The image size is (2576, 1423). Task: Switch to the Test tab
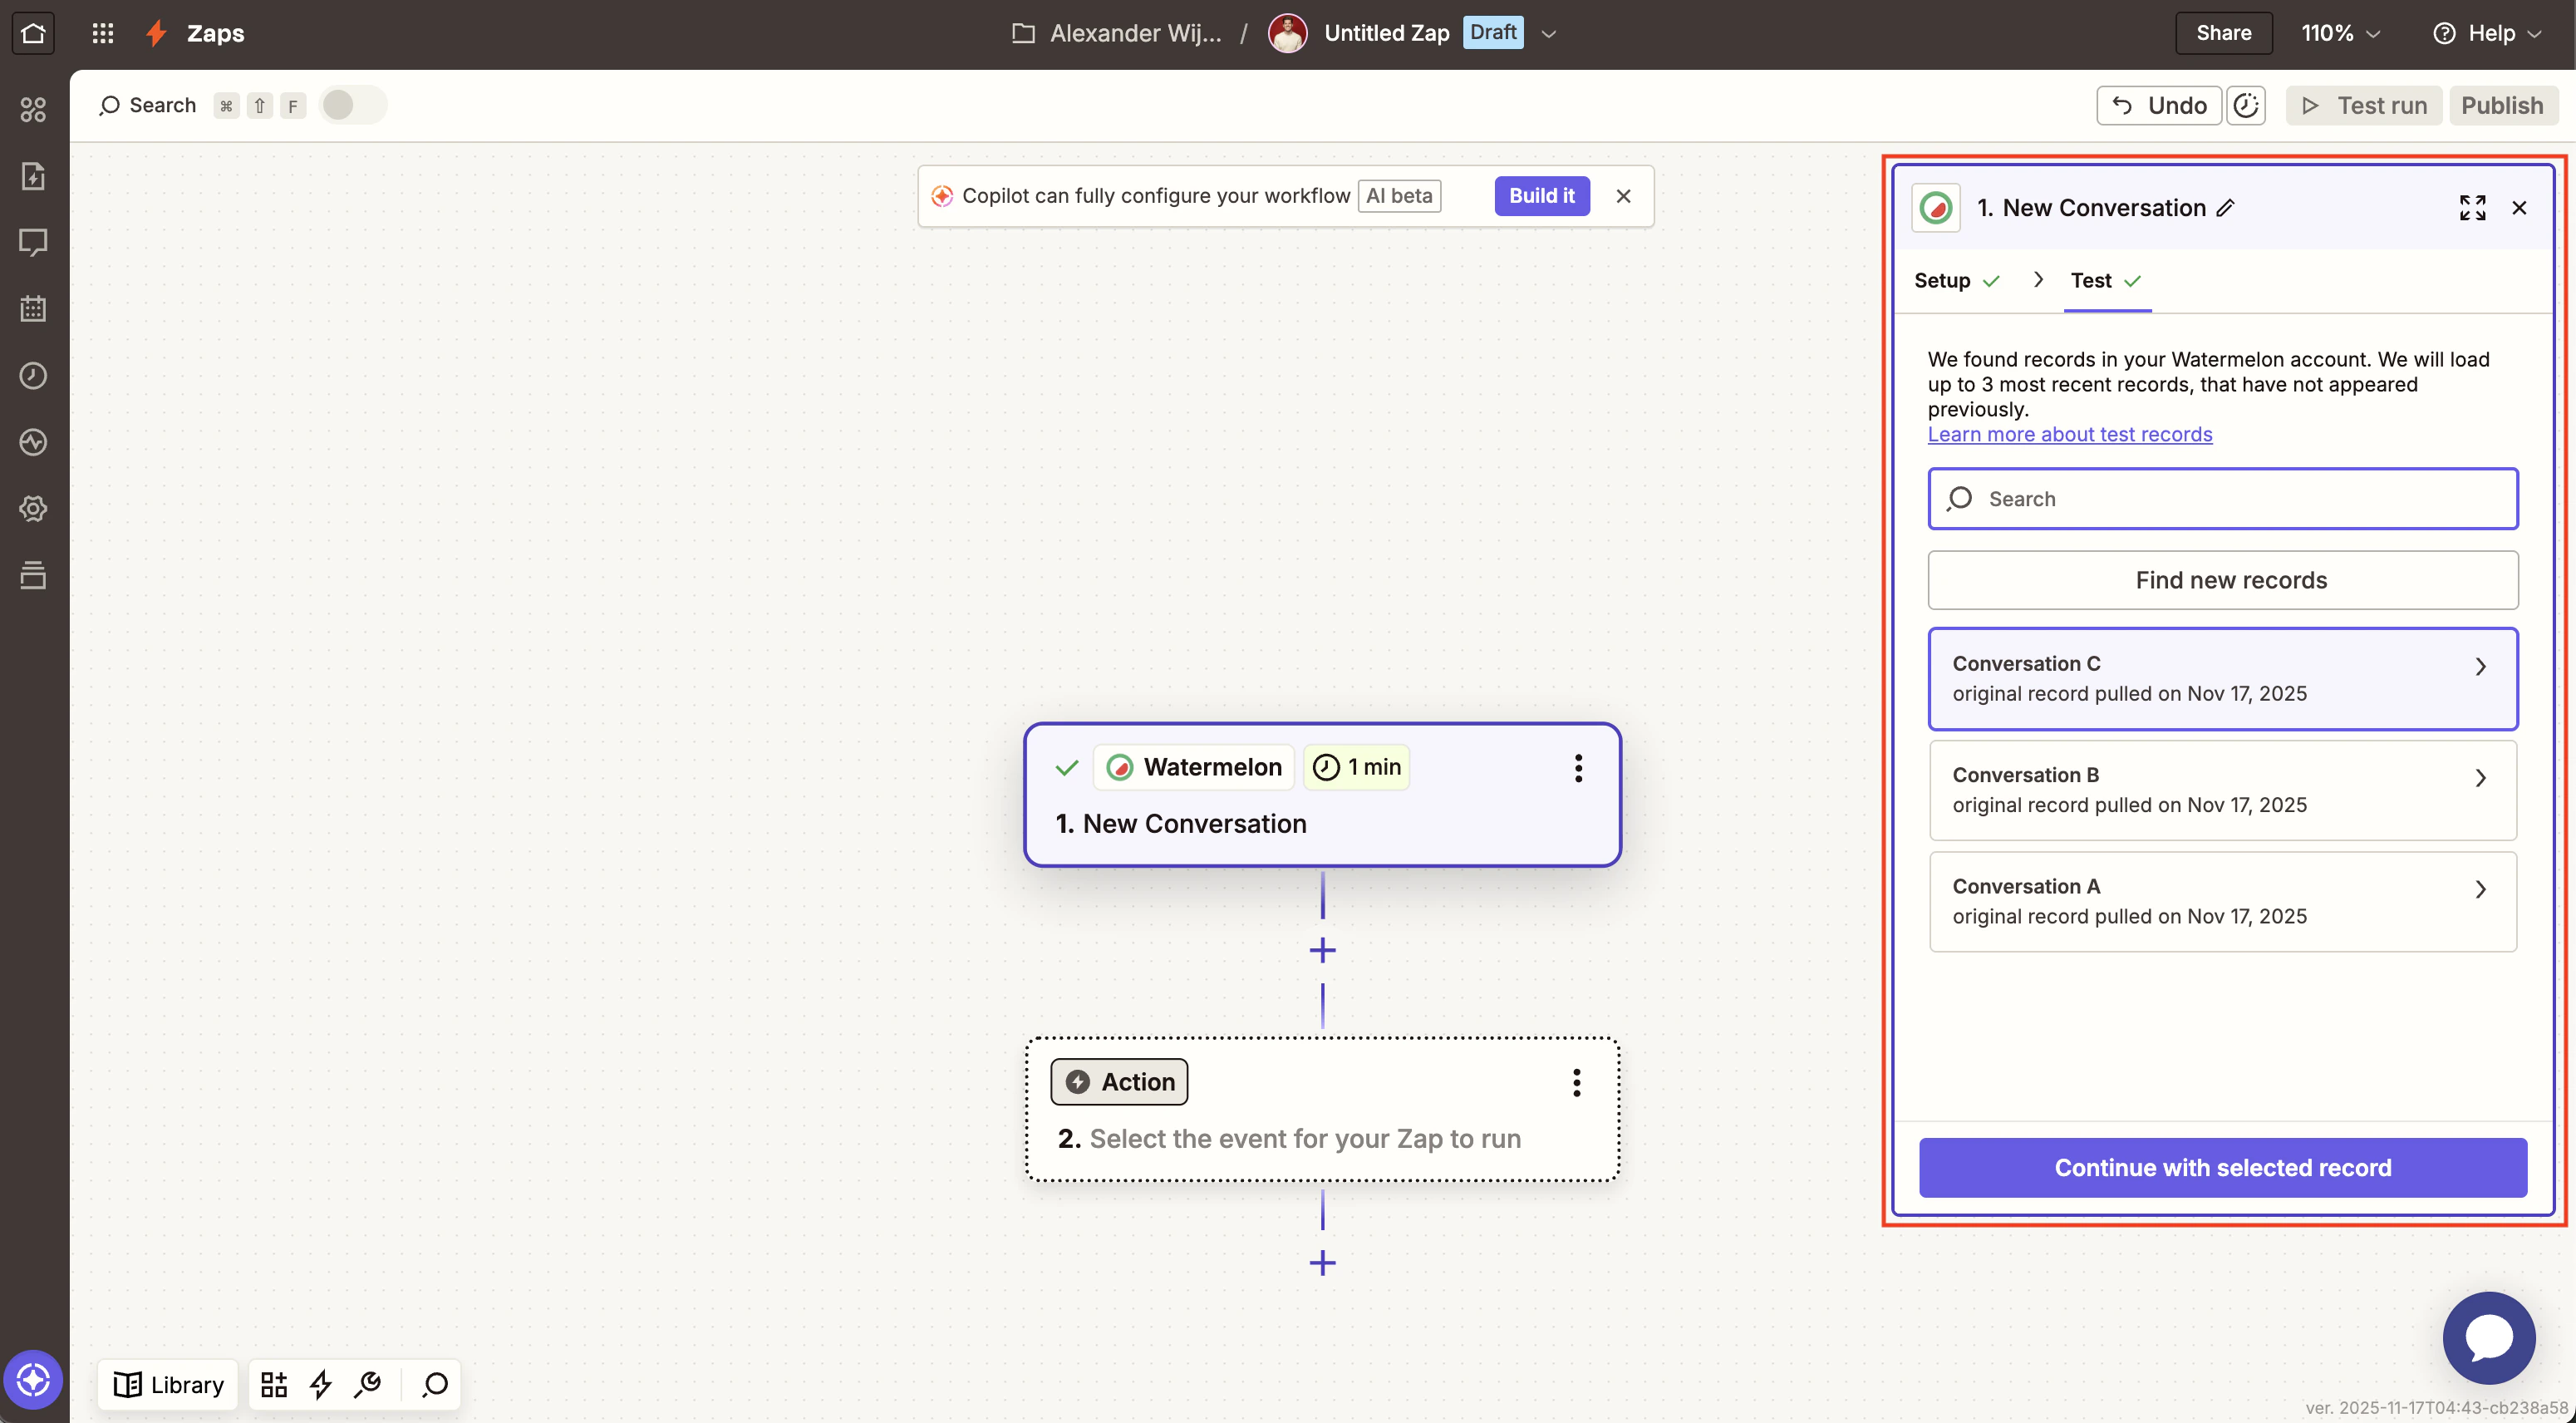pos(2106,281)
